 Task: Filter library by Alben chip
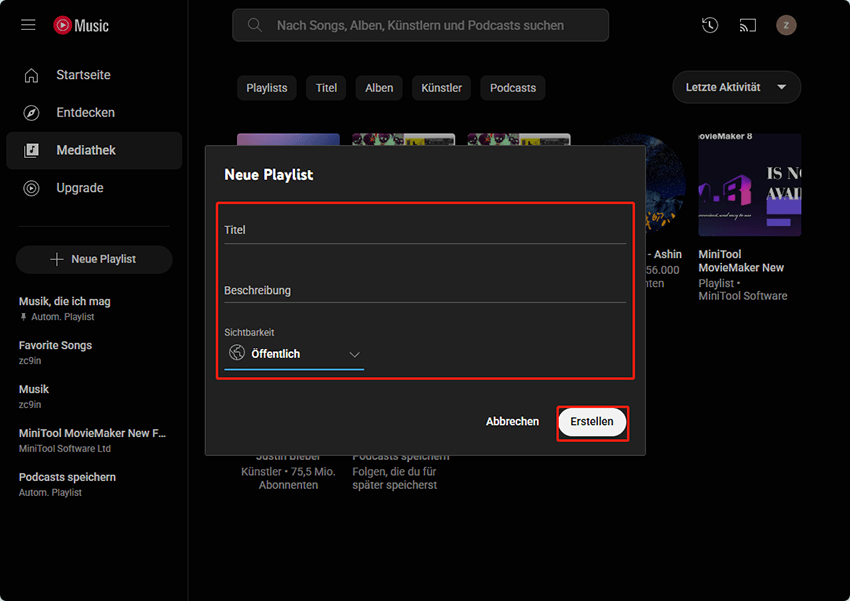[379, 88]
